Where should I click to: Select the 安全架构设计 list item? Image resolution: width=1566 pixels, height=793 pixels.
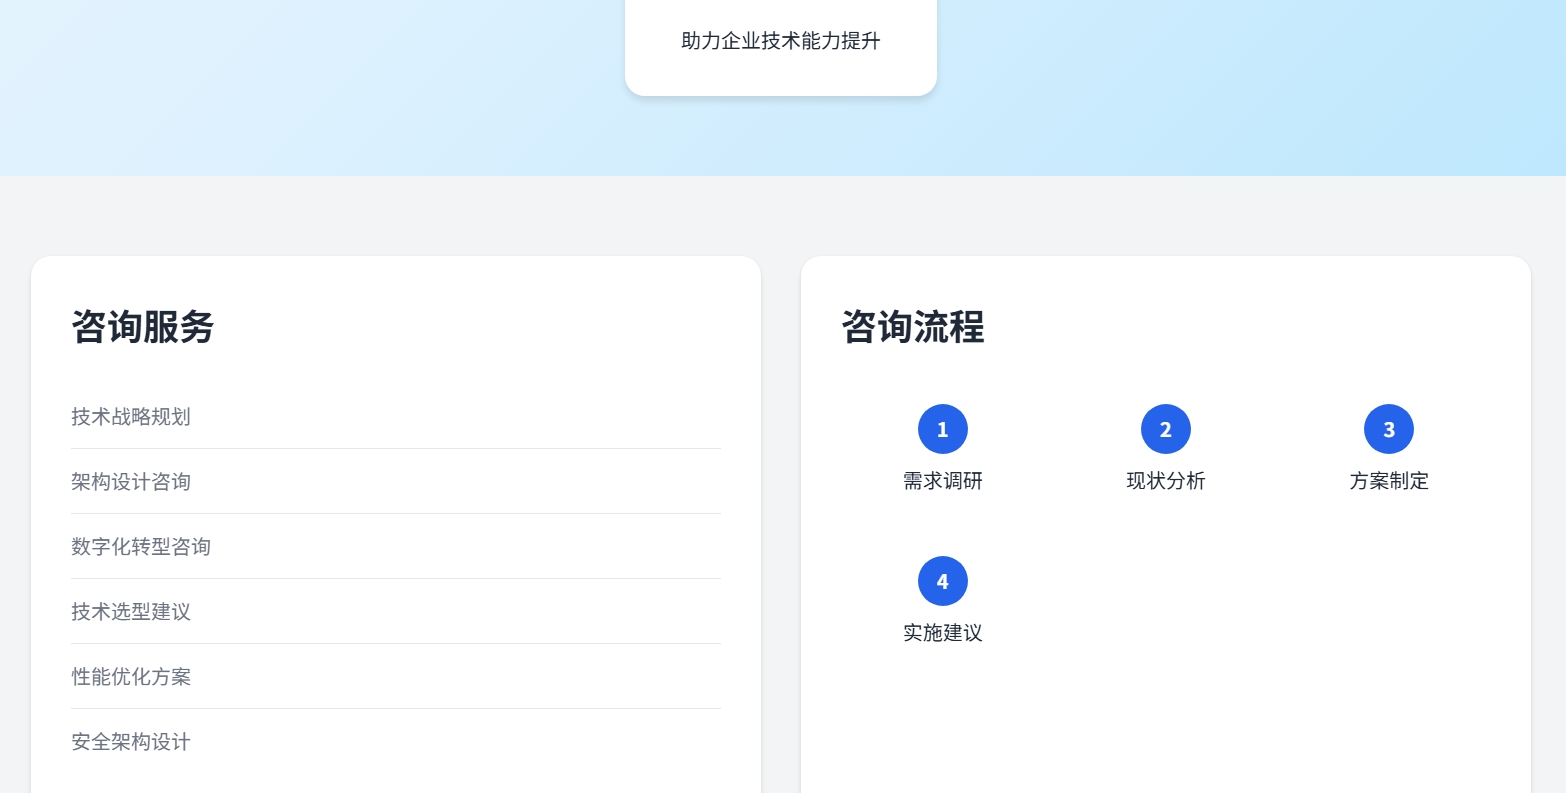[131, 742]
